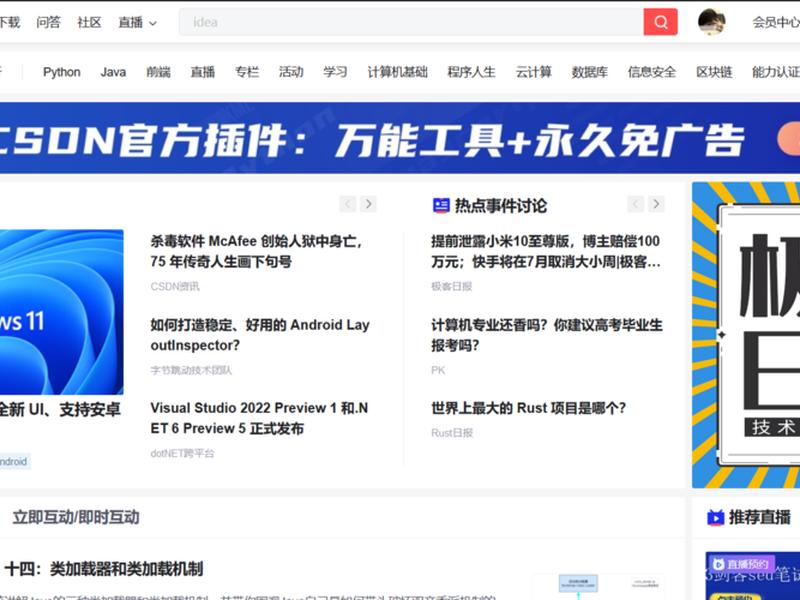Click the 推荐直播 heading text
Screen dimensions: 800x600
click(x=760, y=517)
